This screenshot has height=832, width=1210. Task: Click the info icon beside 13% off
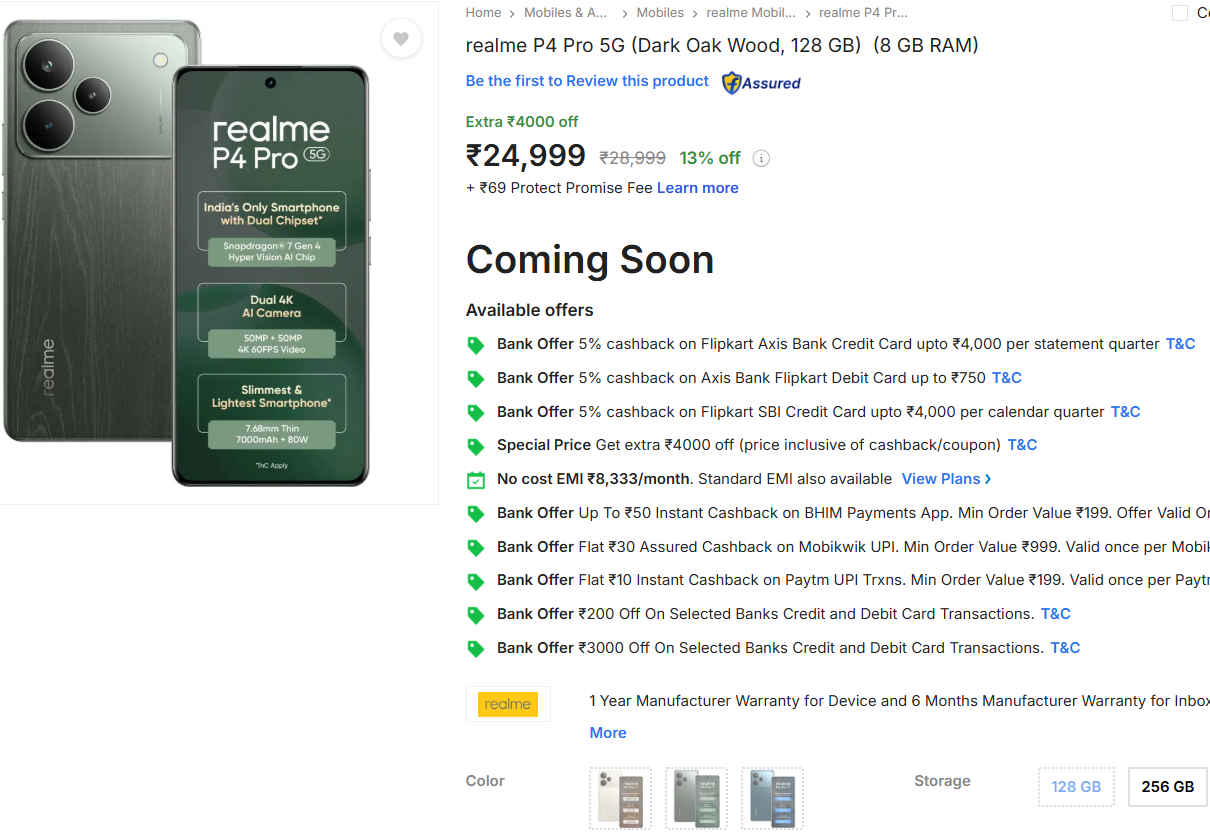pos(761,158)
